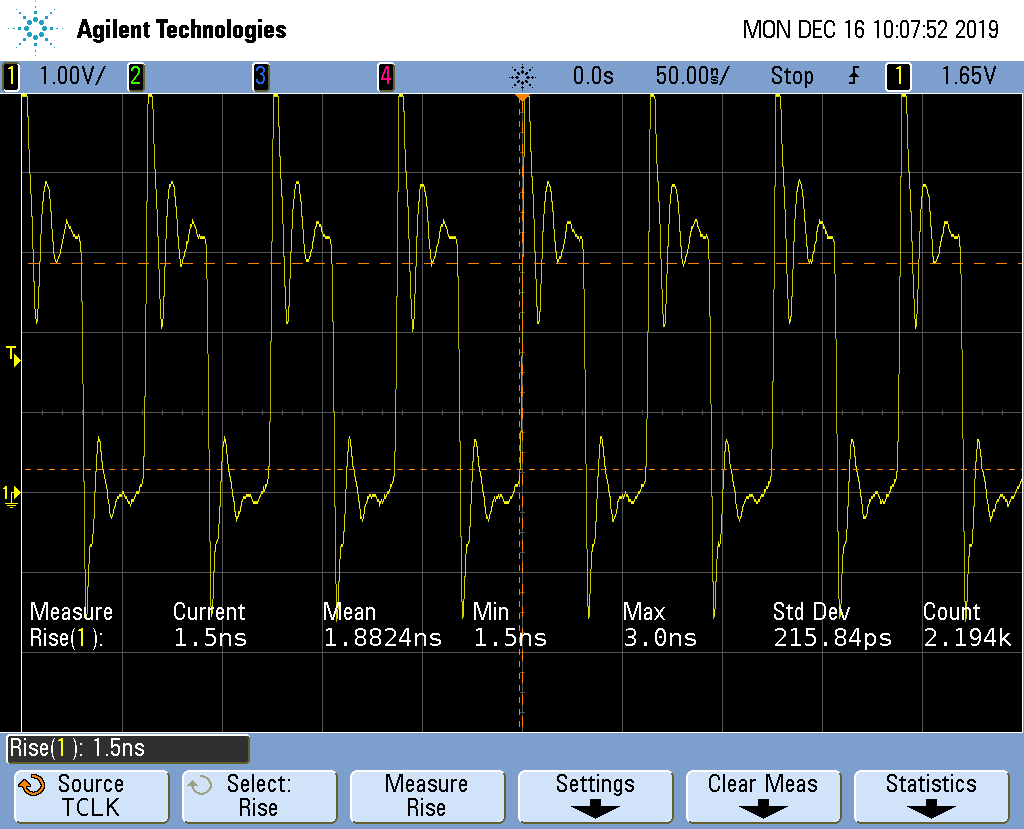Choose the Select: Rise measurement softkey
1024x829 pixels.
258,796
